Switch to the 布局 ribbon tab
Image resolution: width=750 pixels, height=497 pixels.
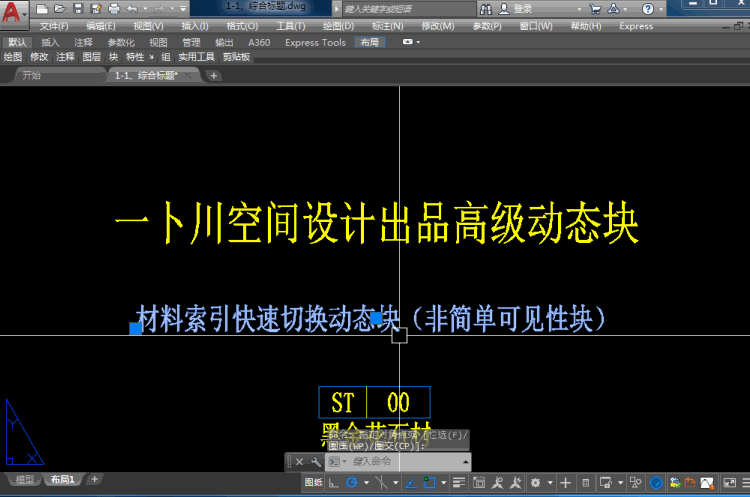[x=370, y=43]
